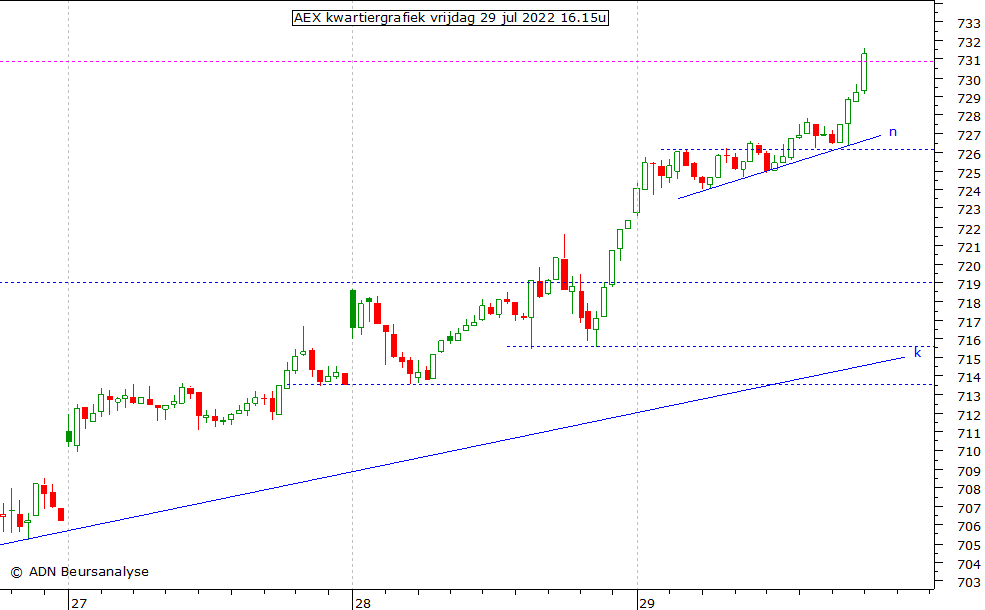Select the date label 29 on time axis
Viewport: 985px width, 610px height.
click(x=647, y=603)
